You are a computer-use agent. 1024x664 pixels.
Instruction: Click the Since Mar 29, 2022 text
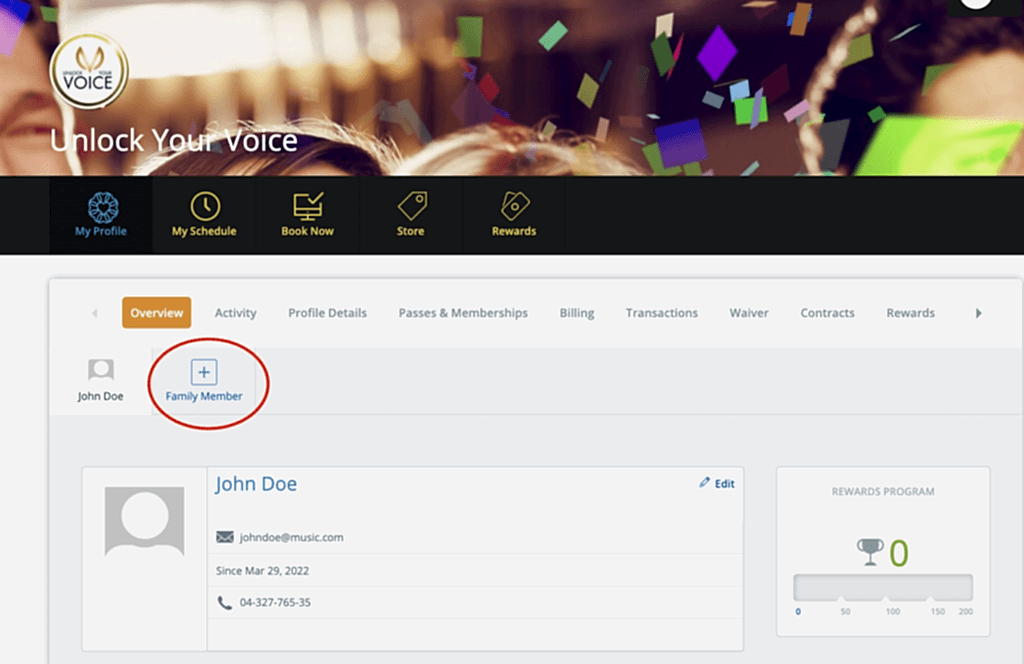click(x=263, y=571)
